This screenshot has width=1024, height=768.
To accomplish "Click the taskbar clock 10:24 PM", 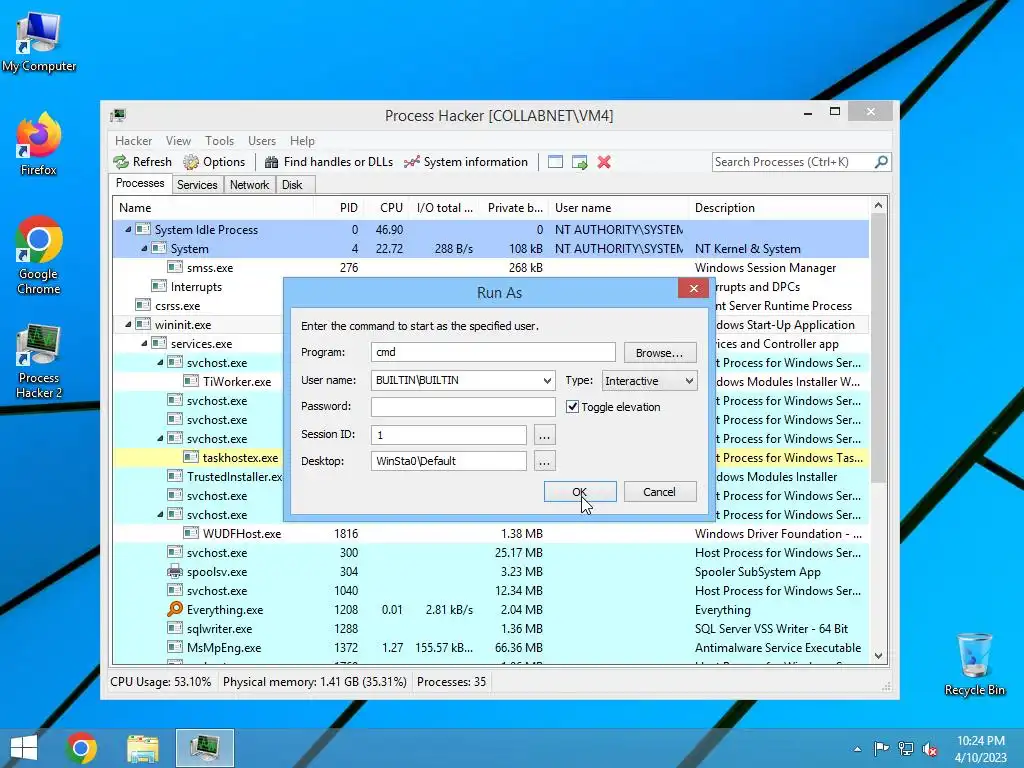I will (980, 741).
